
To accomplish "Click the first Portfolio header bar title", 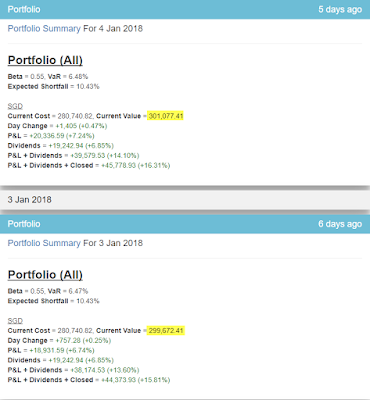I will click(24, 9).
